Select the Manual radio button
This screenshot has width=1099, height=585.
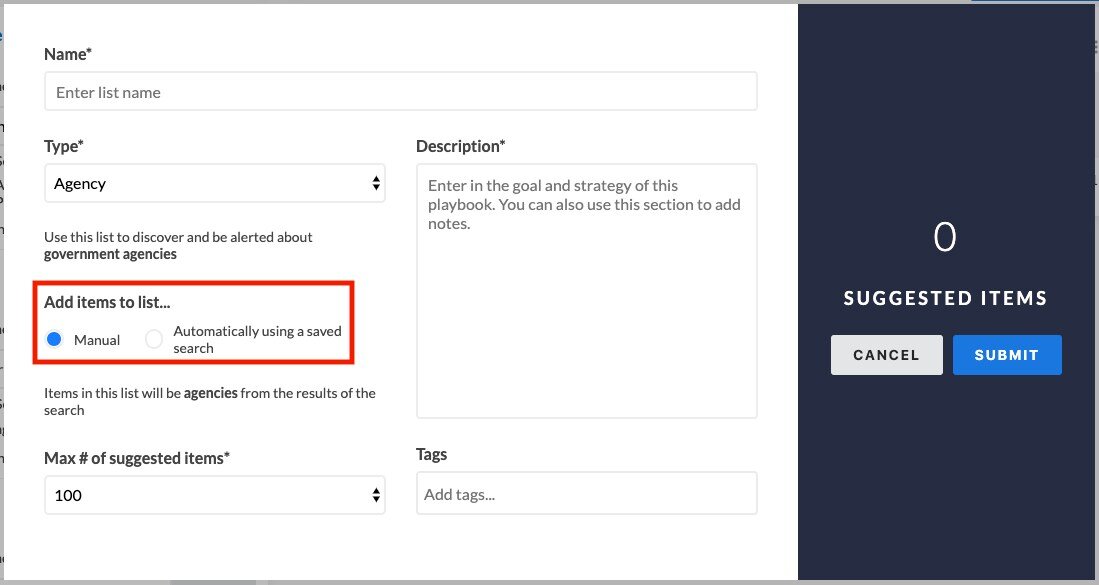point(54,338)
